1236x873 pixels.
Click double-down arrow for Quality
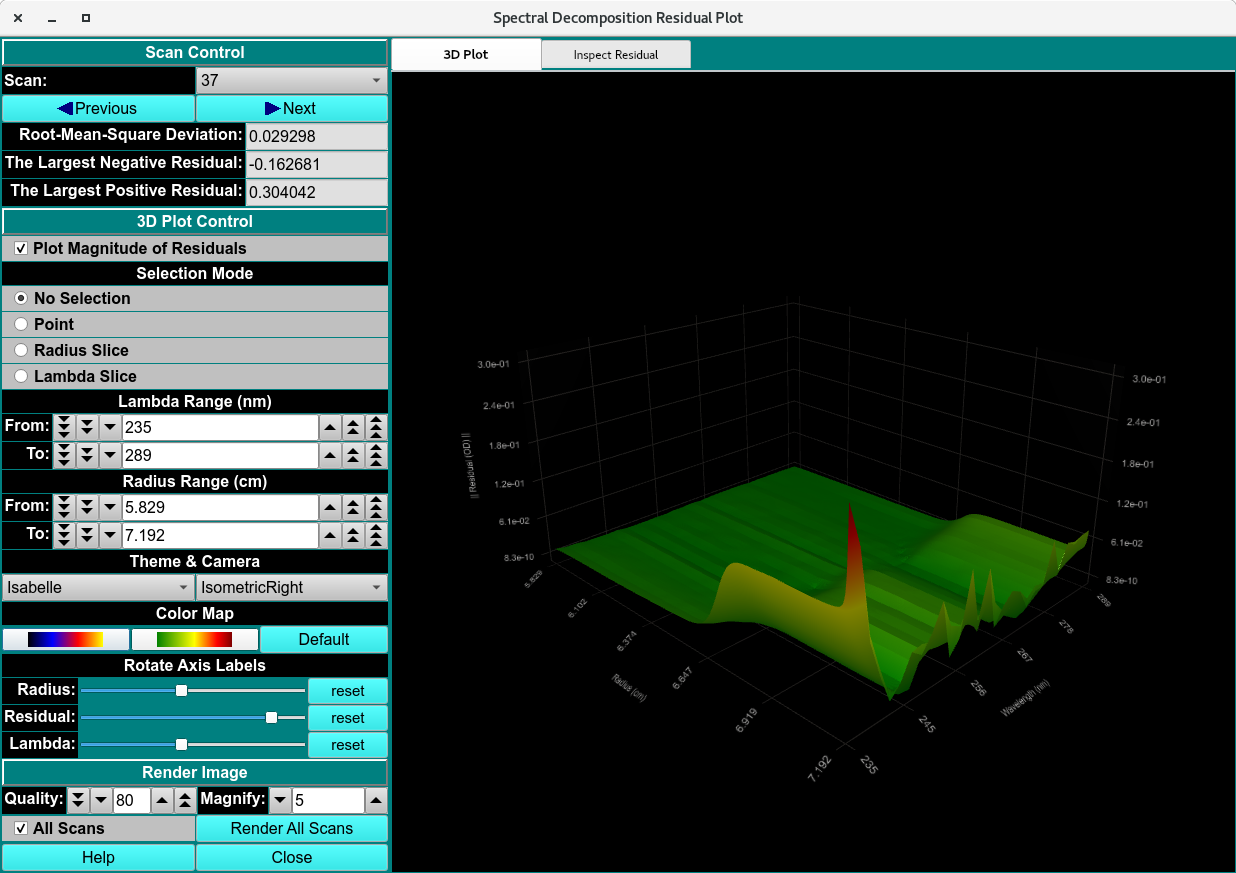[x=78, y=800]
